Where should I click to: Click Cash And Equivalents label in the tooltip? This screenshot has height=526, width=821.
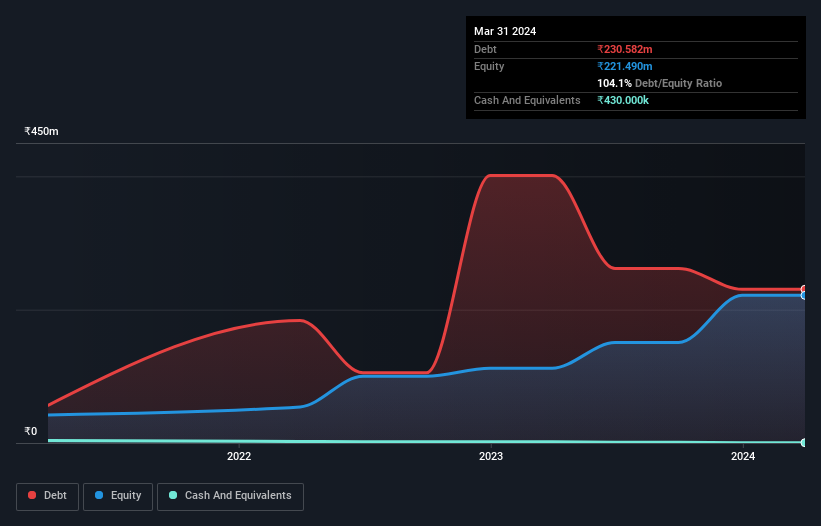[527, 100]
